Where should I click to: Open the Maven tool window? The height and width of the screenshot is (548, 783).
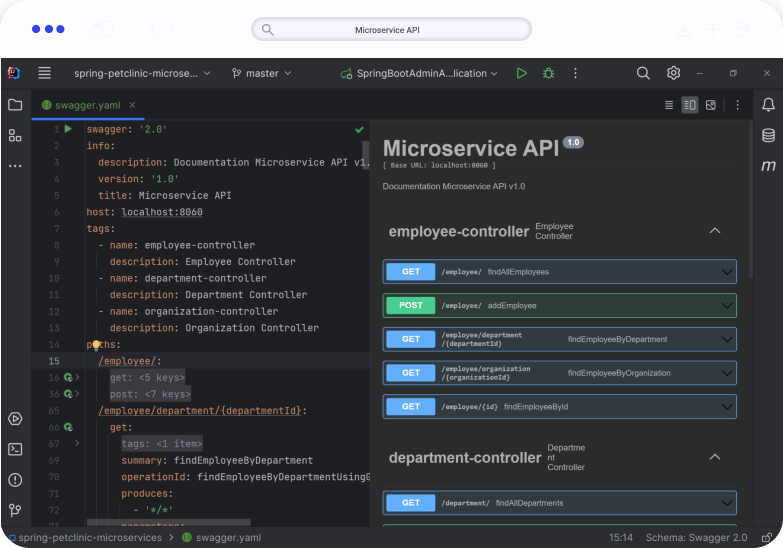(x=768, y=165)
